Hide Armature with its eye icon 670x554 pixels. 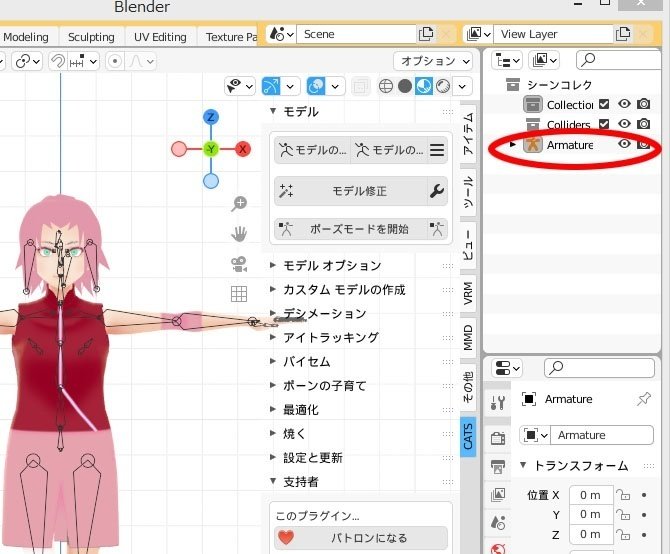[624, 144]
